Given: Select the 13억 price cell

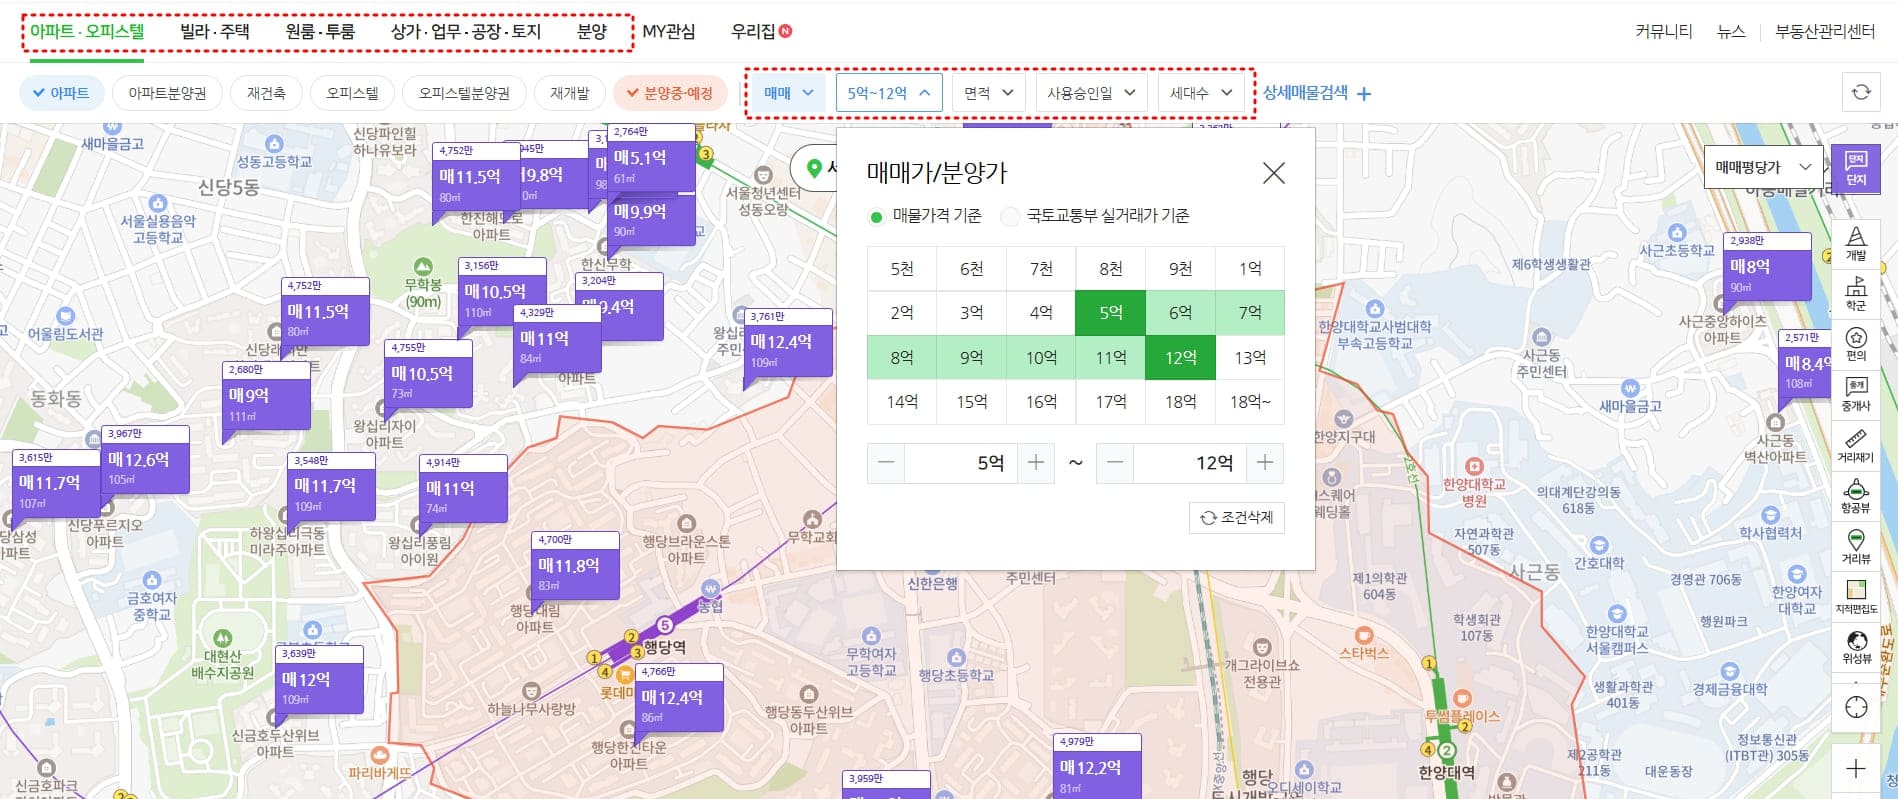Looking at the screenshot, I should [x=1250, y=358].
